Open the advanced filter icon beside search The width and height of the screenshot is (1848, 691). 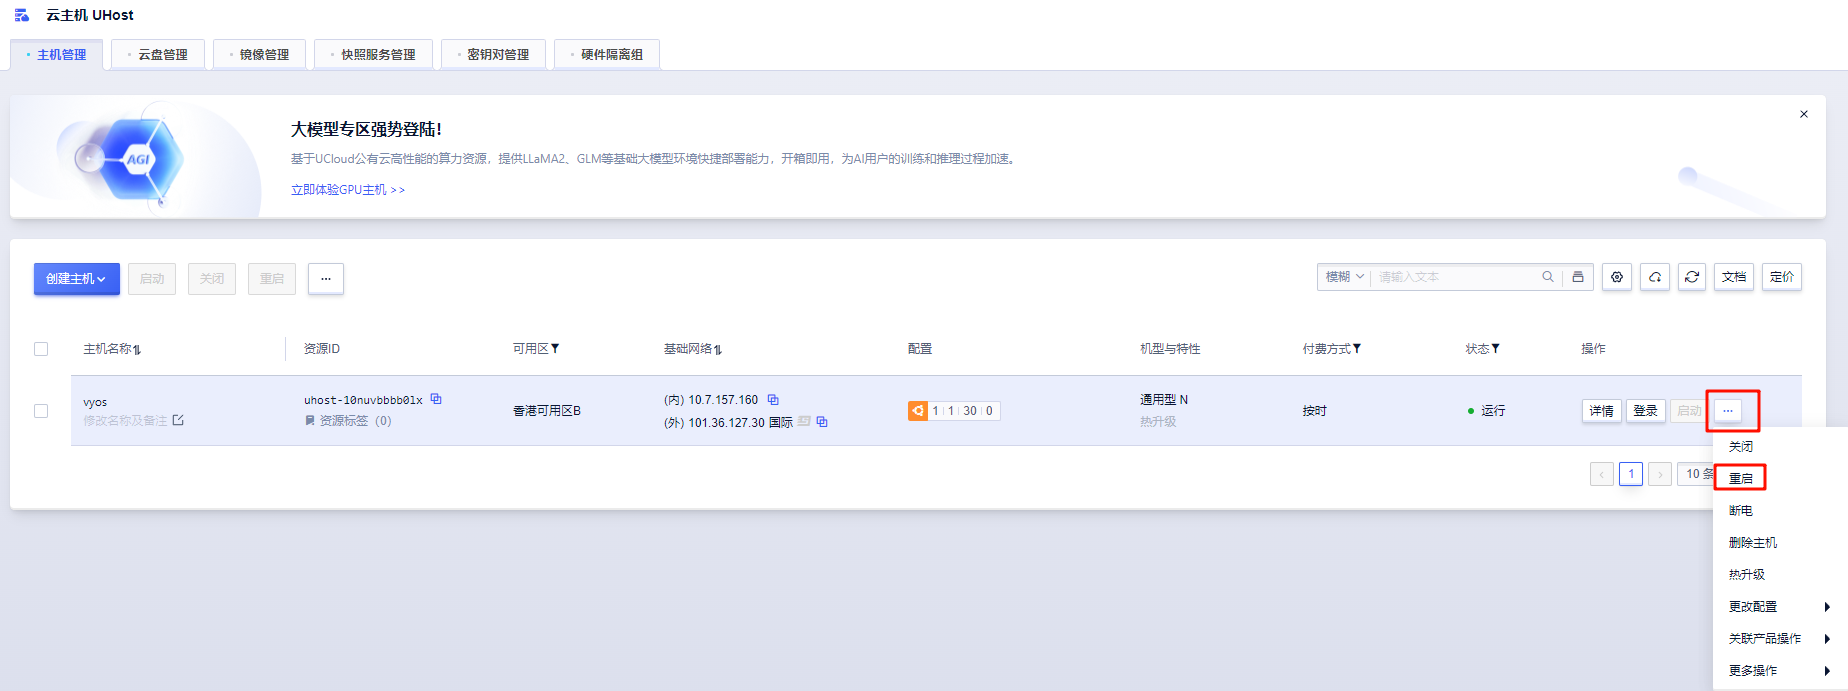point(1578,277)
